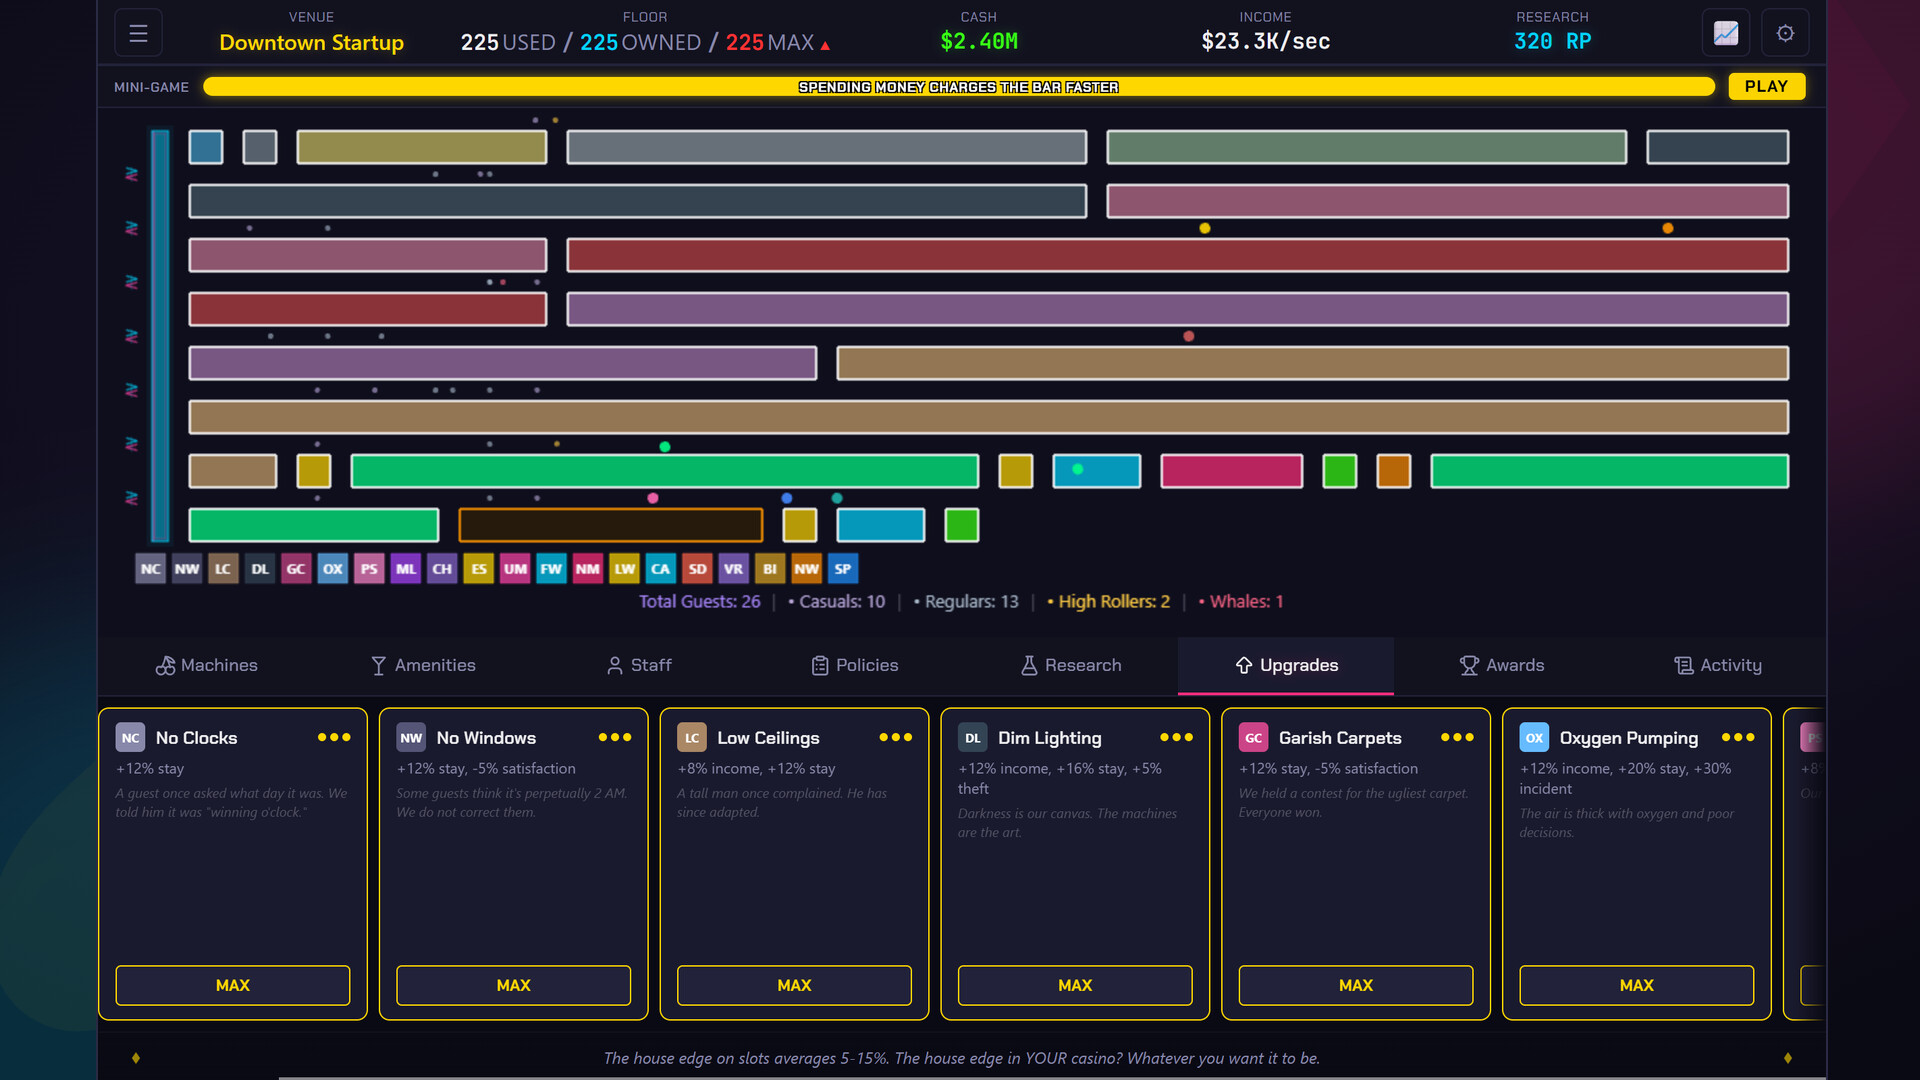This screenshot has width=1920, height=1080.
Task: Select the OX badge in upgrade strip
Action: coord(333,569)
